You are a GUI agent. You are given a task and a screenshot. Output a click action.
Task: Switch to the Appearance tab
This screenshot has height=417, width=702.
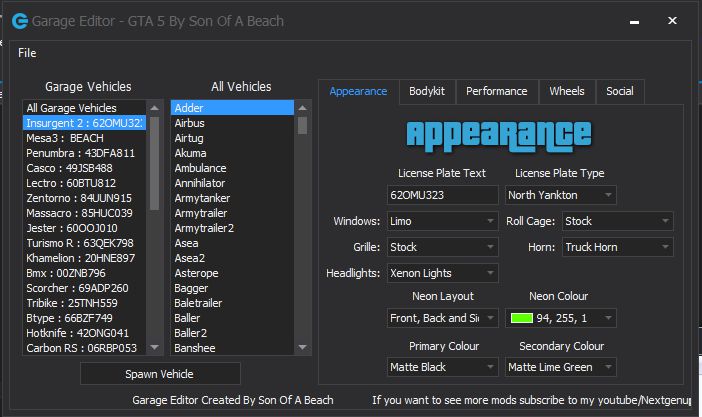click(x=358, y=91)
